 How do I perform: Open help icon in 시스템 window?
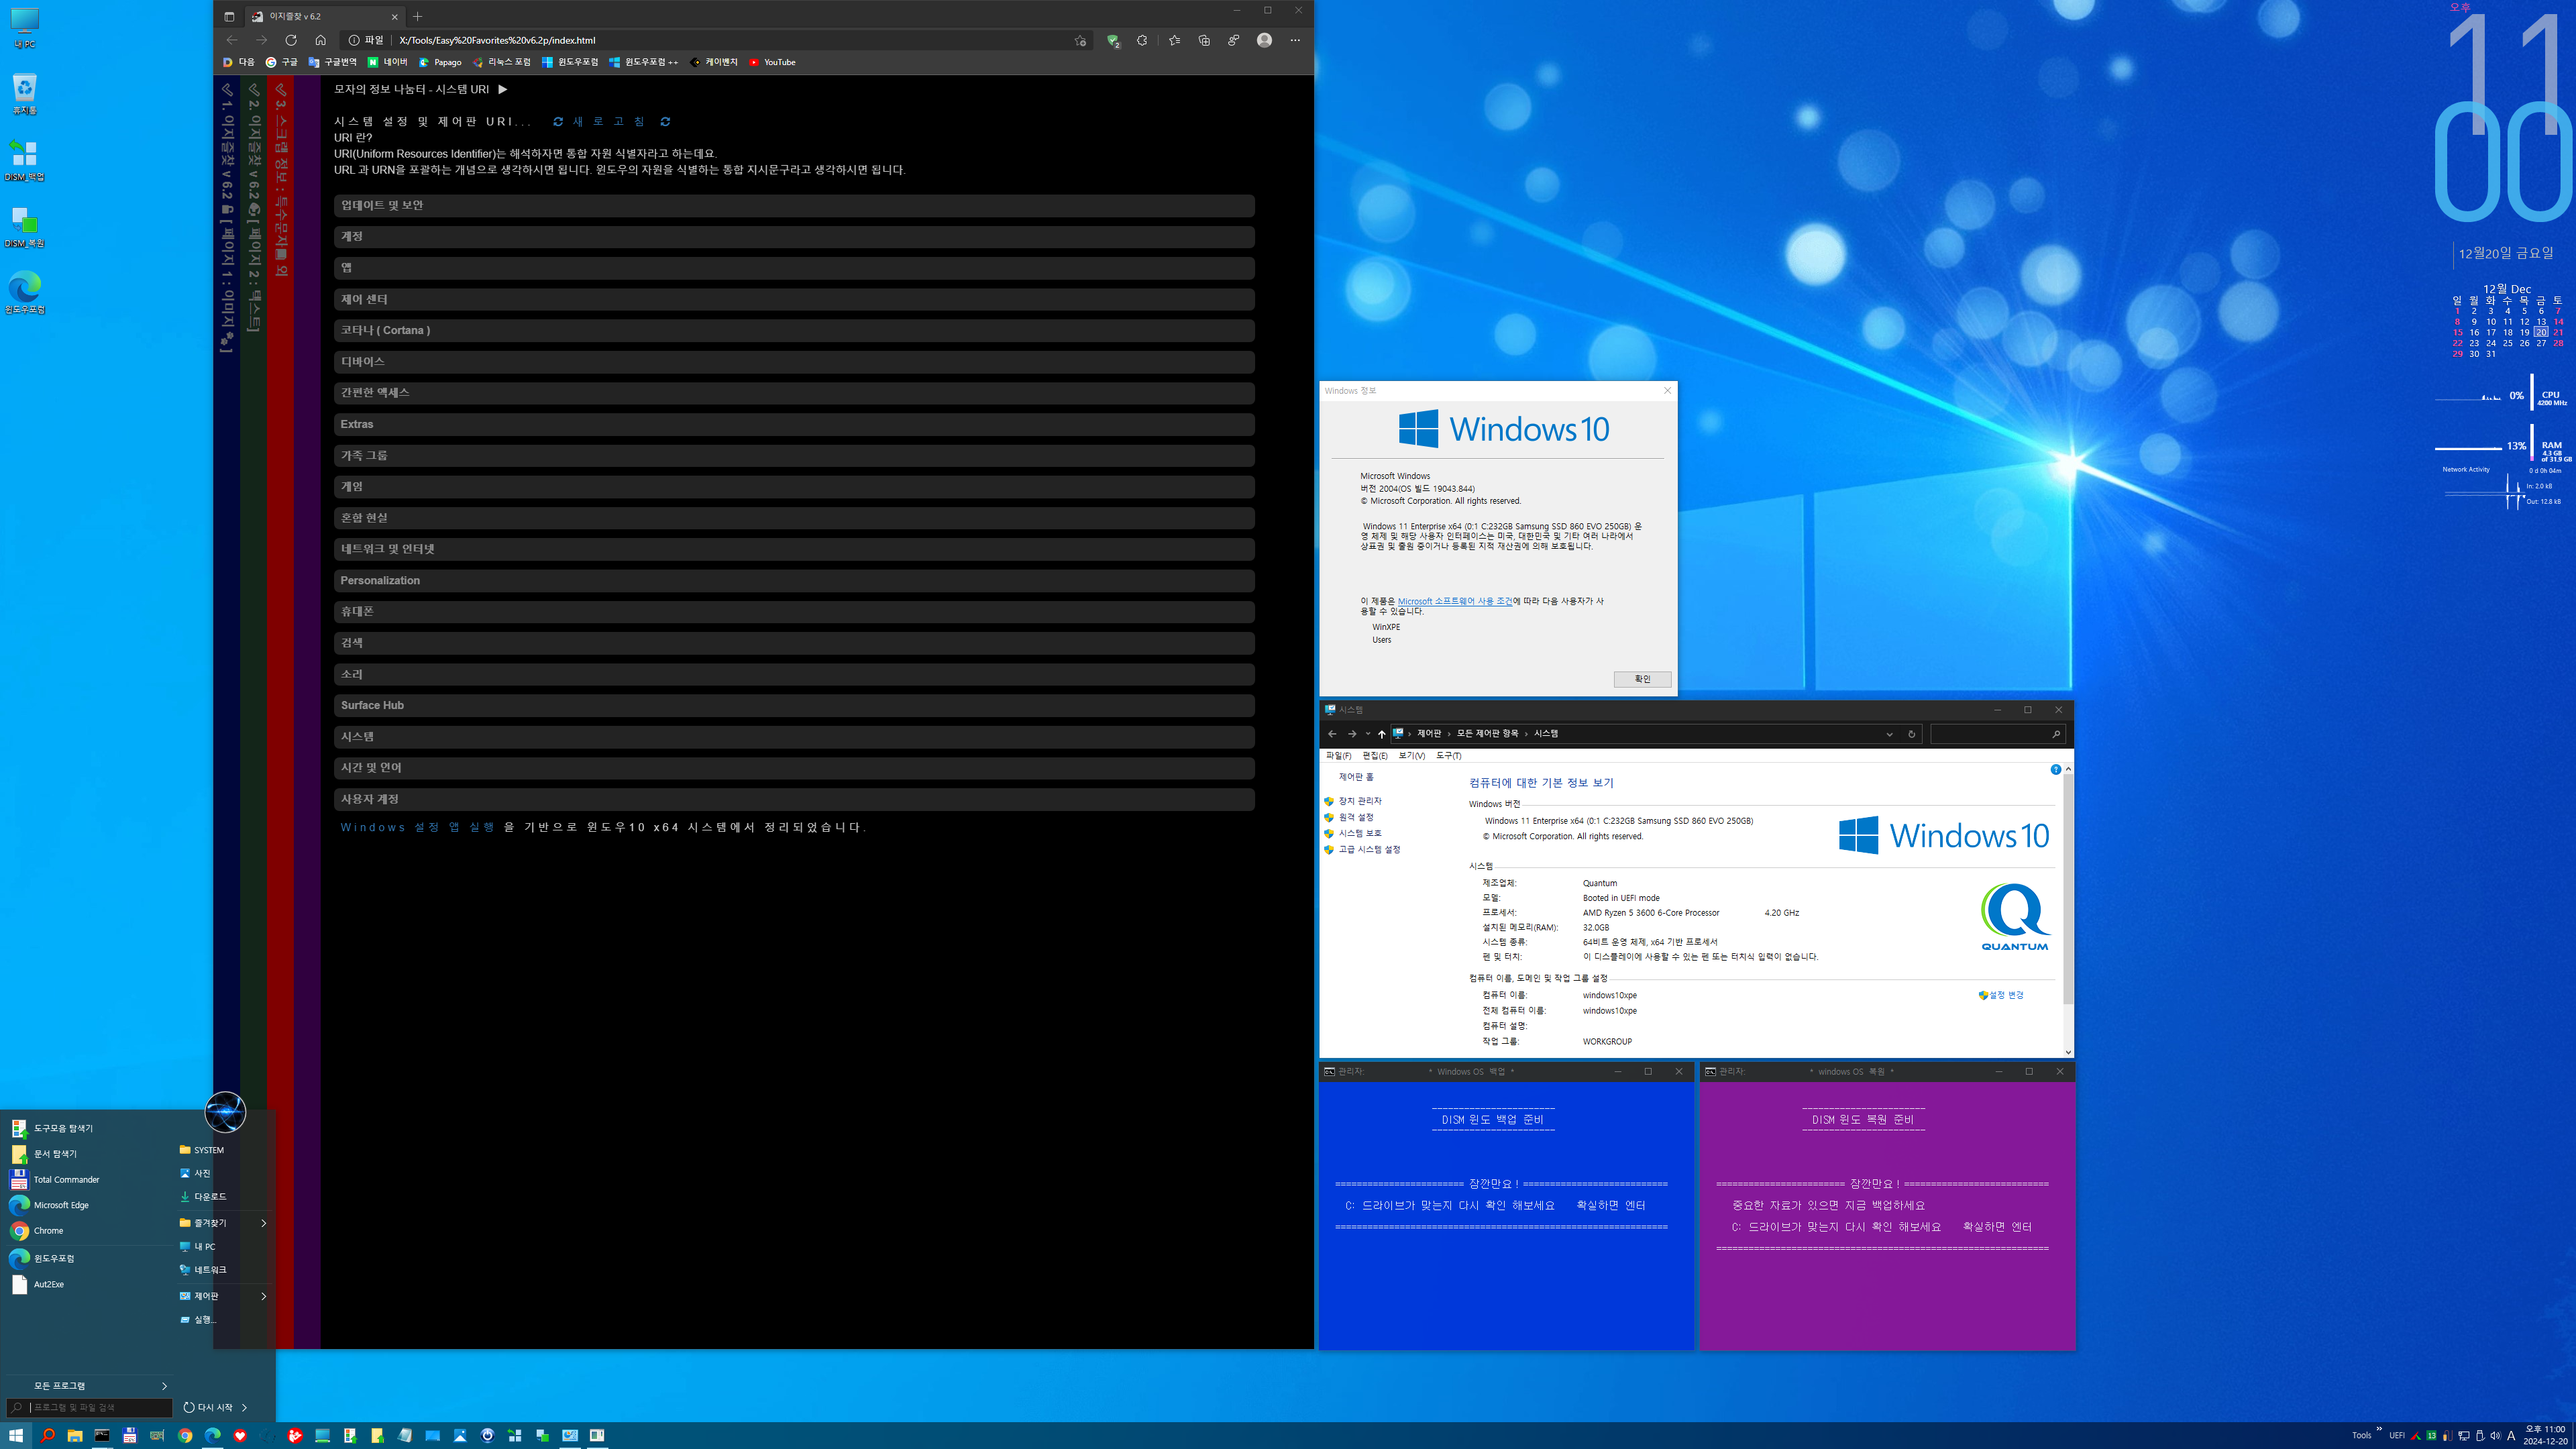(x=2055, y=769)
